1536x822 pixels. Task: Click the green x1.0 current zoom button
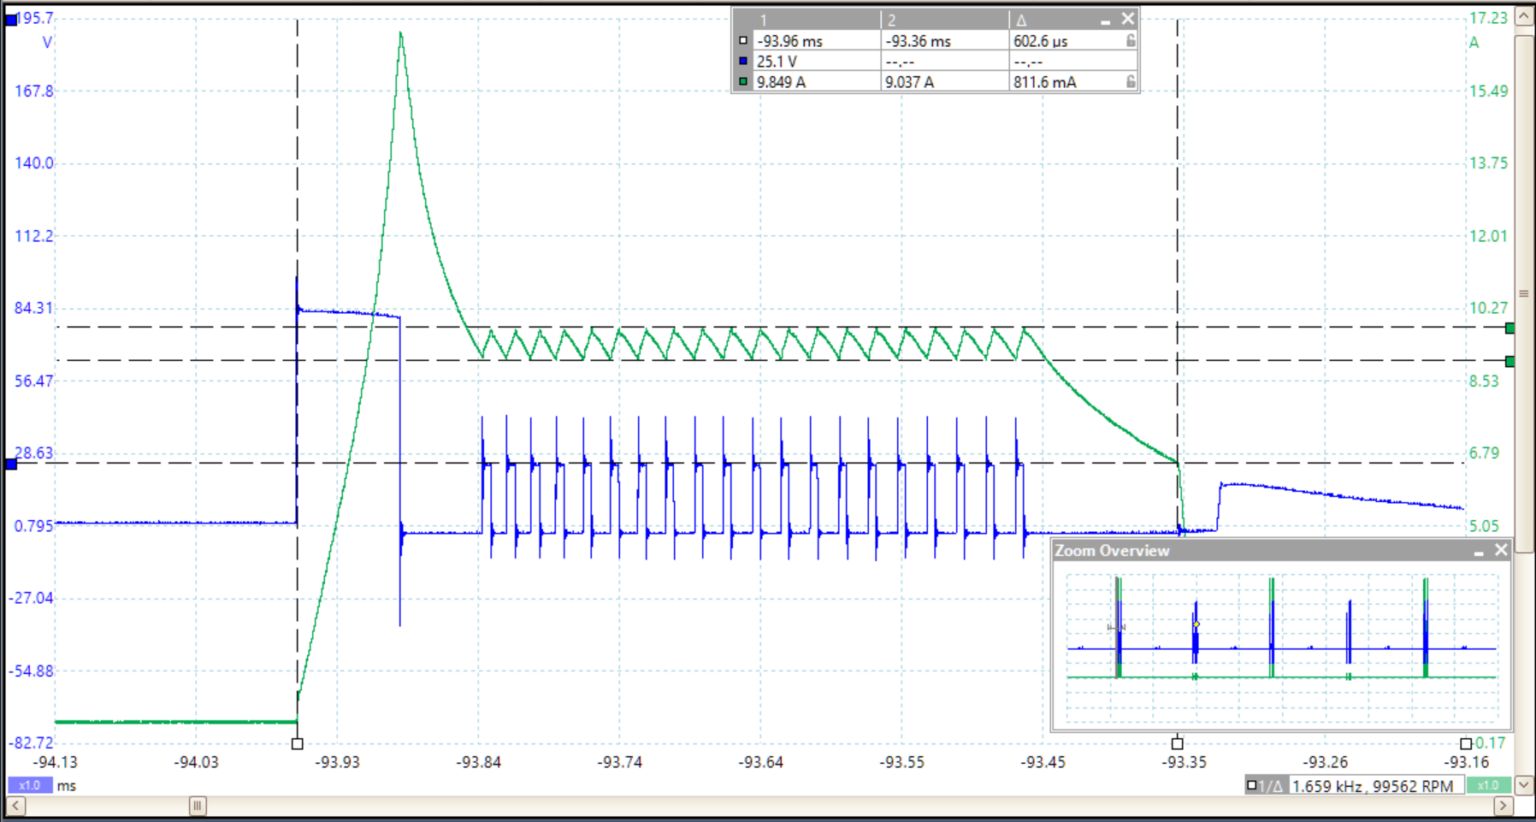[1487, 786]
